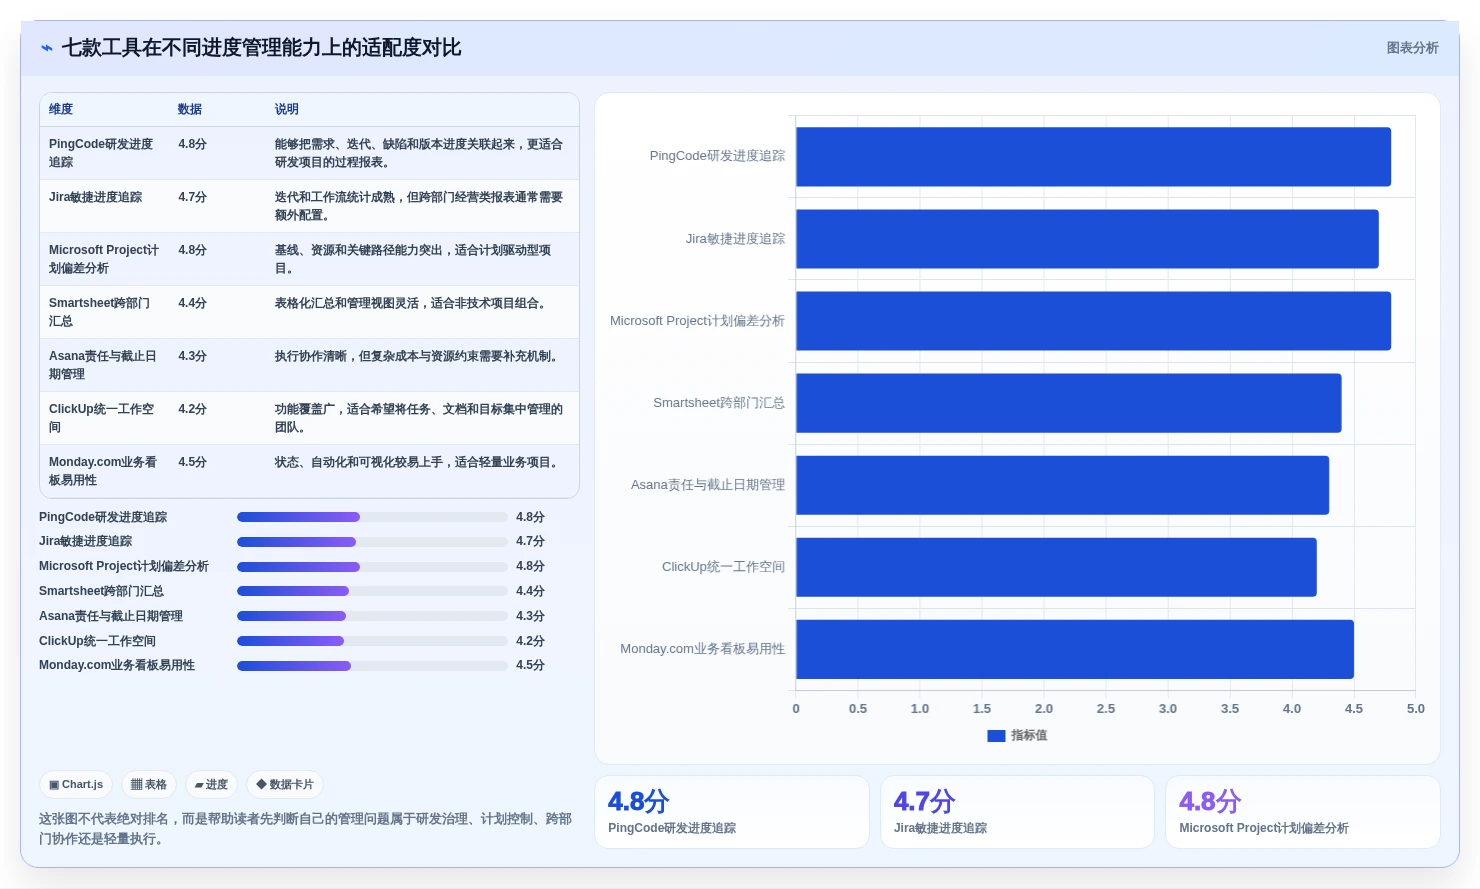Select the Chart.js tag chip
Viewport: 1480px width, 889px height.
click(77, 785)
